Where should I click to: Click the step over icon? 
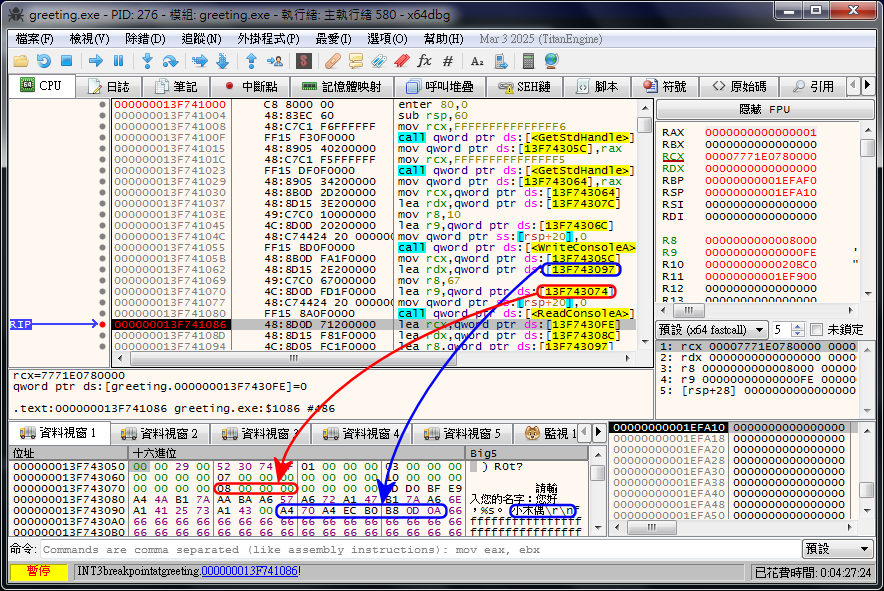pyautogui.click(x=170, y=61)
